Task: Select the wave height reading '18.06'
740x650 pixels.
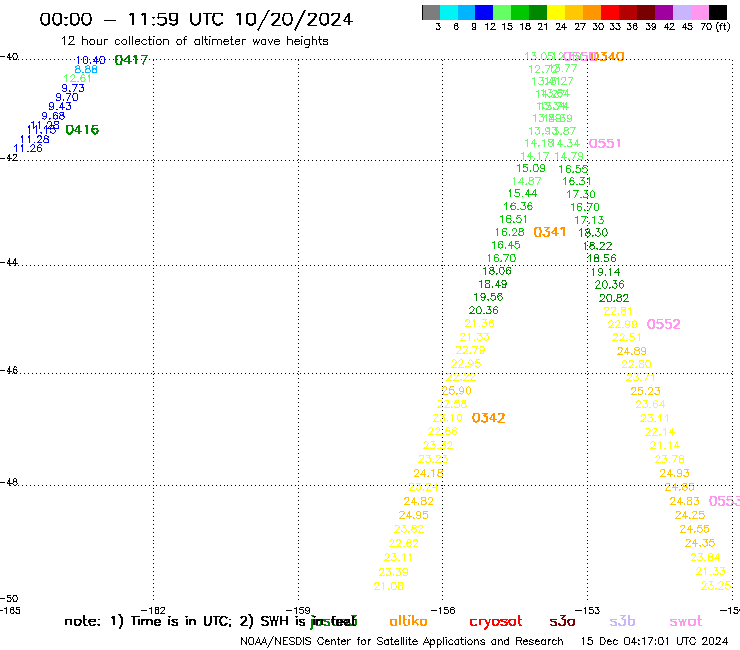Action: (497, 270)
